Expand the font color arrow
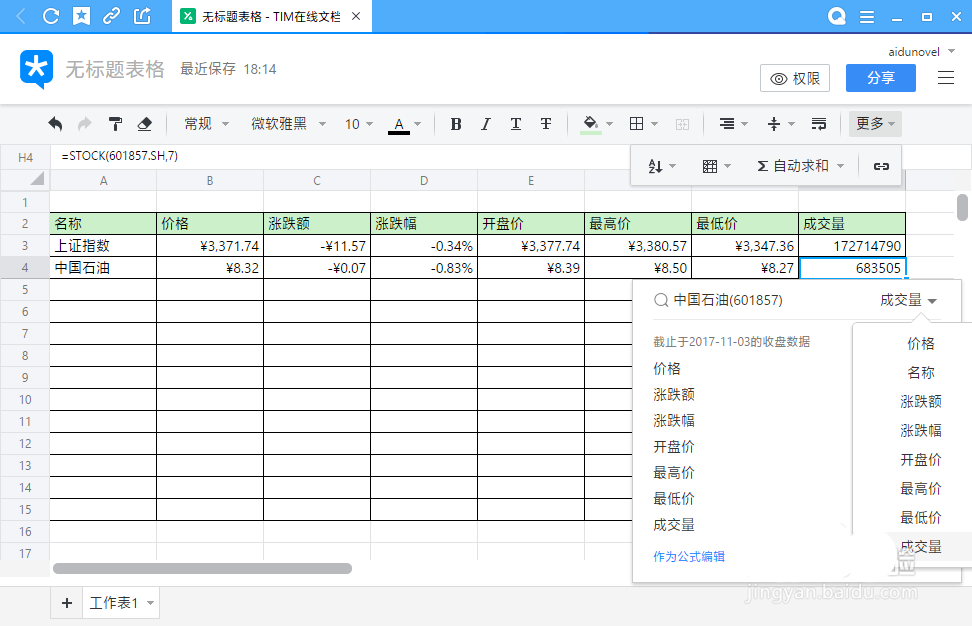Viewport: 972px width, 626px height. pos(417,124)
